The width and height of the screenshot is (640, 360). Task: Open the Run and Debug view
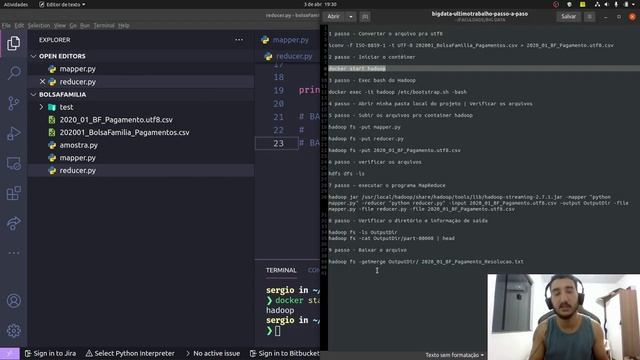[x=13, y=133]
